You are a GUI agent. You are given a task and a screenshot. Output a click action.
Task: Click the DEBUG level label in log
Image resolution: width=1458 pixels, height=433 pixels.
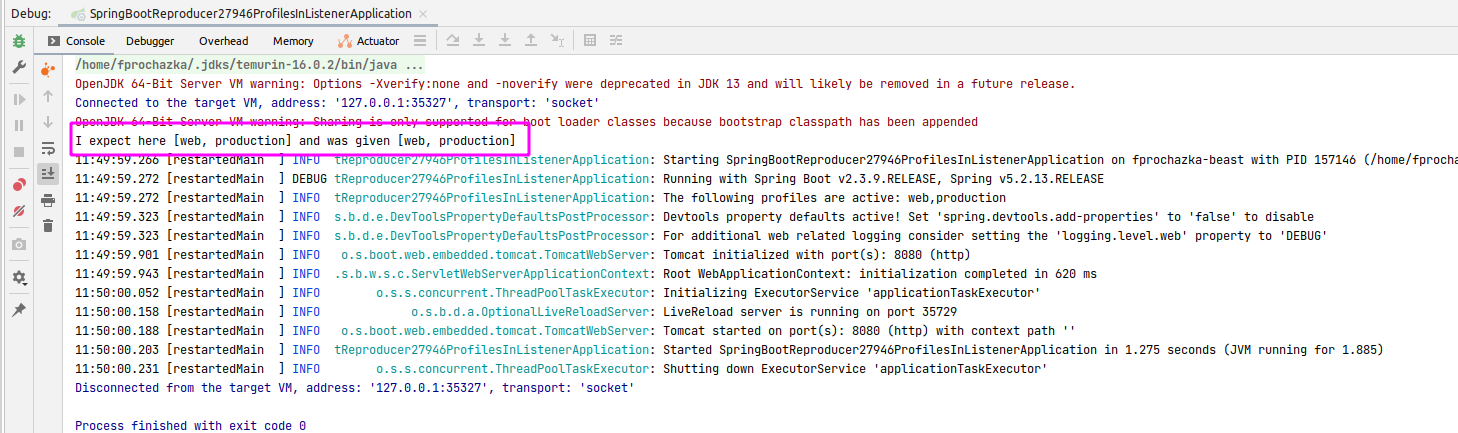(310, 179)
